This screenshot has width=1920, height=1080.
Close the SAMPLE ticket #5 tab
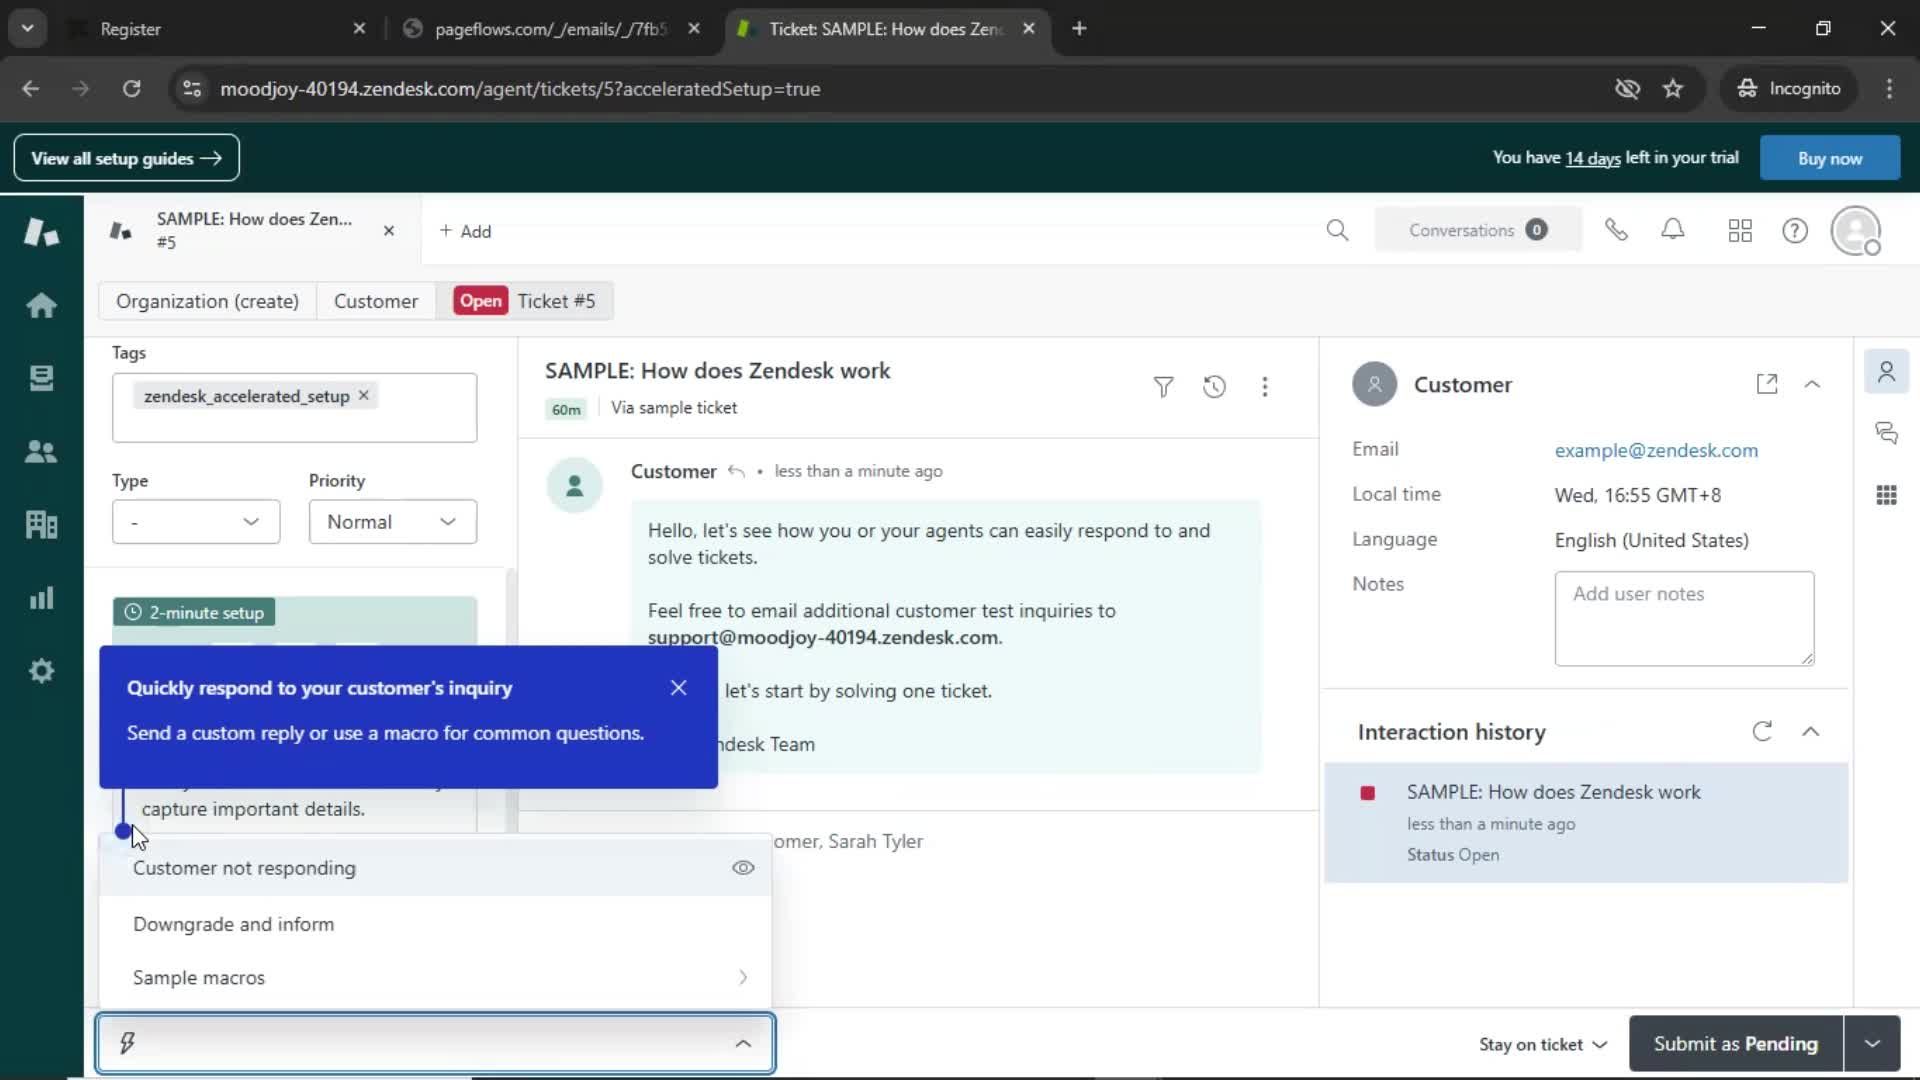[x=389, y=231]
